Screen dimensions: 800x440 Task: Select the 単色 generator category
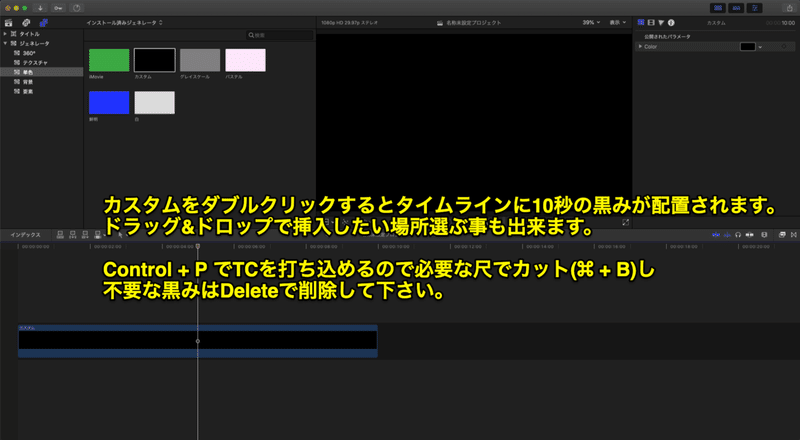point(42,72)
